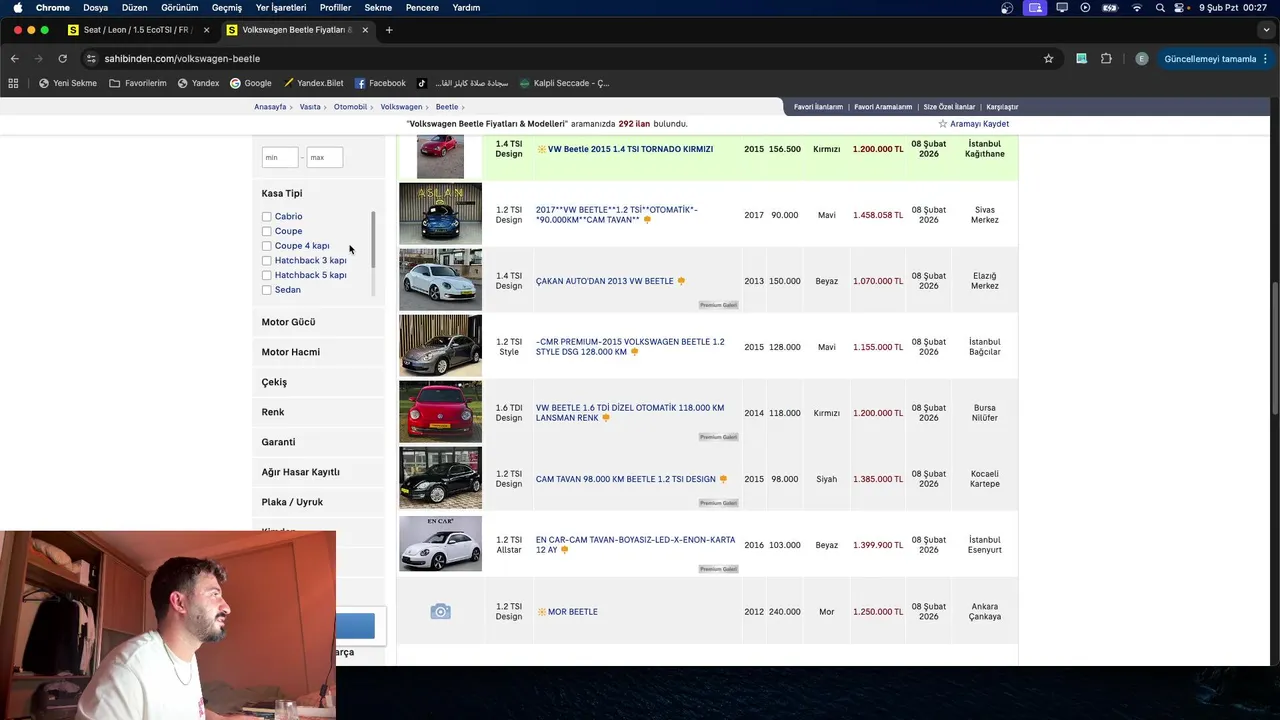Open macOS Control Center icon

coord(1181,8)
